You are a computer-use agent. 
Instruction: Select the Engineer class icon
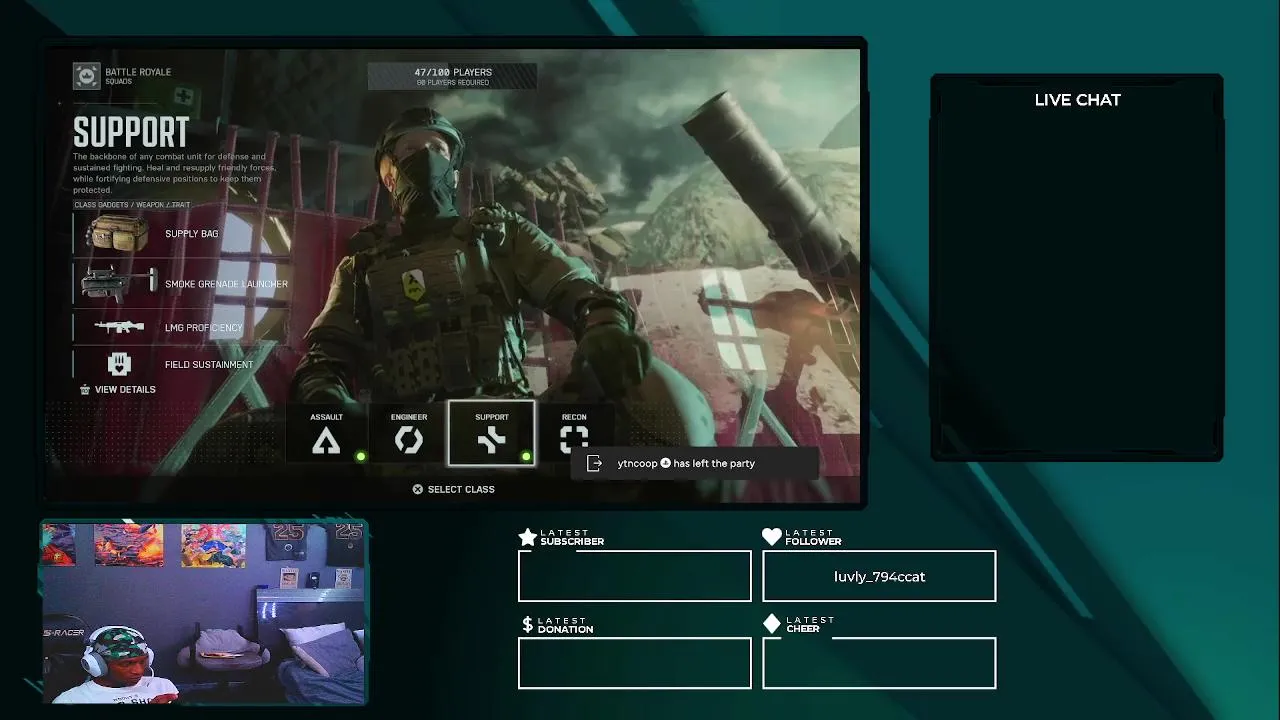tap(409, 441)
